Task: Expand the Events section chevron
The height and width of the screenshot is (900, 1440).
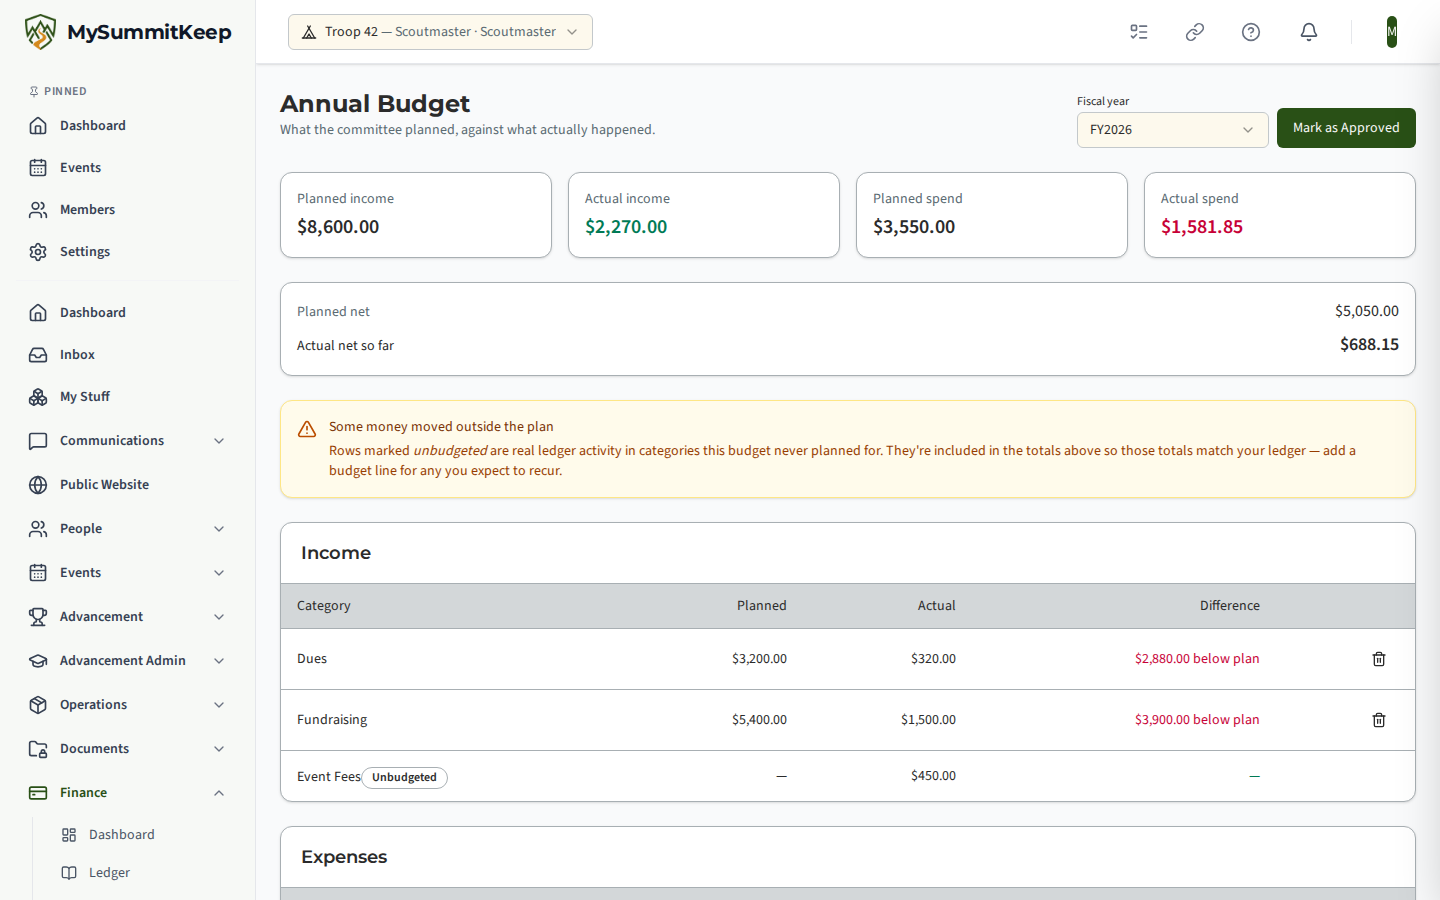Action: tap(219, 573)
